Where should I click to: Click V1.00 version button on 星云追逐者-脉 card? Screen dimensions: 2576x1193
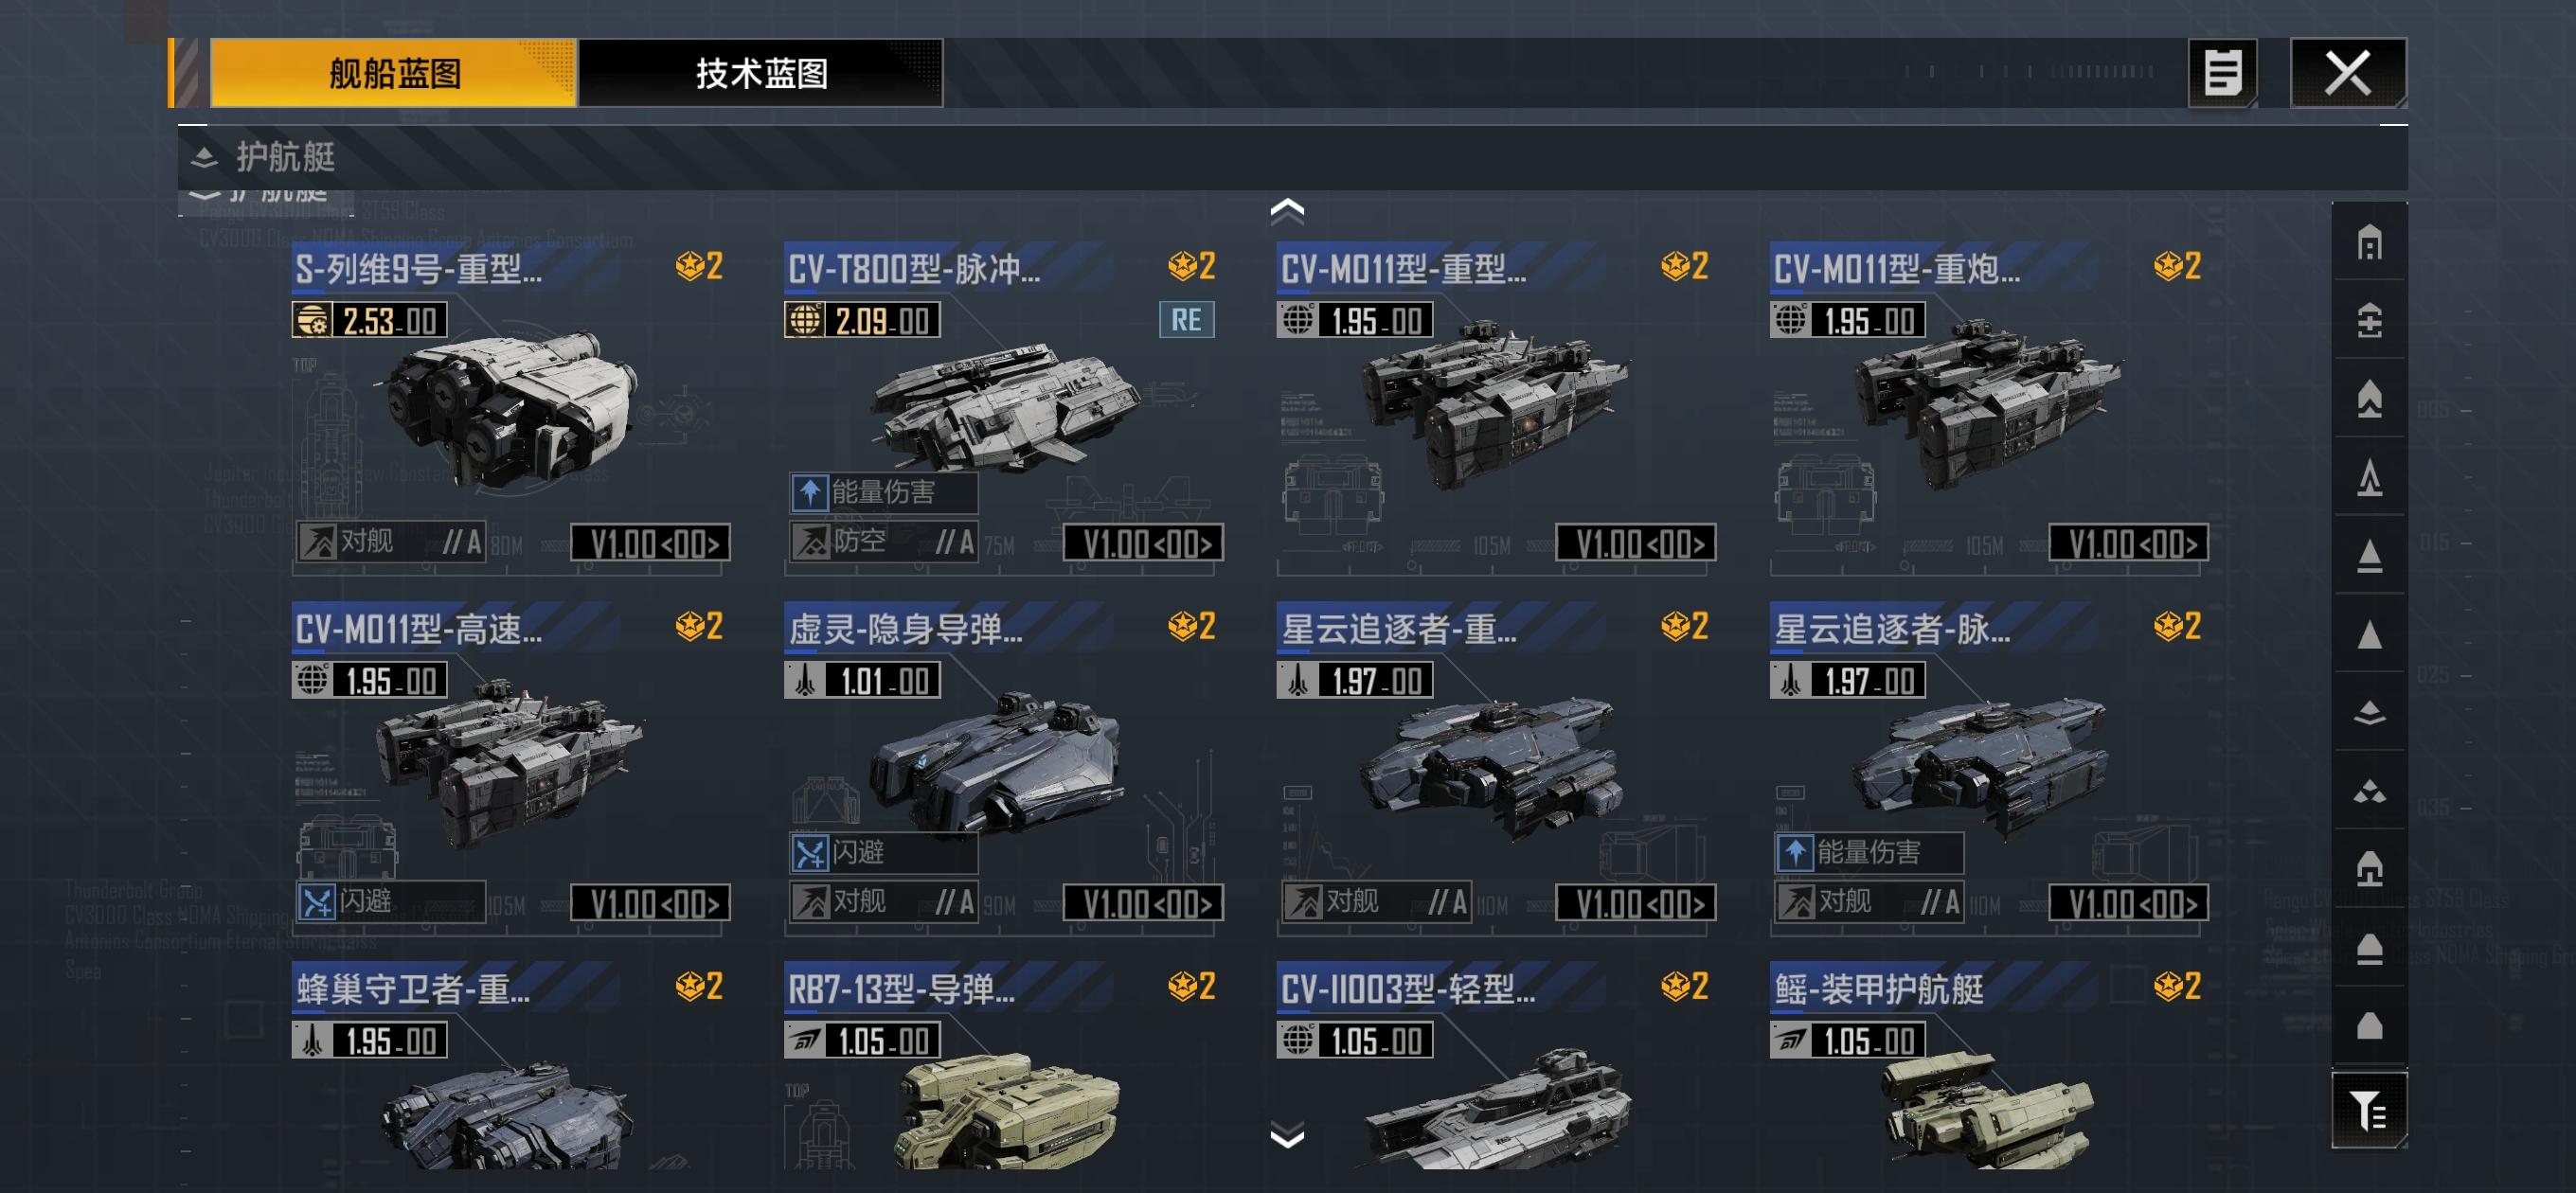2128,903
